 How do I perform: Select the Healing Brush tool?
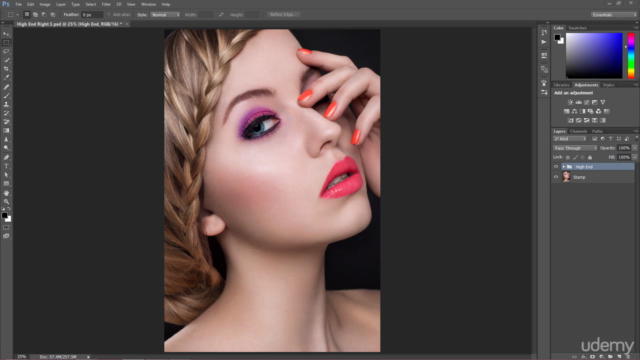(6, 87)
